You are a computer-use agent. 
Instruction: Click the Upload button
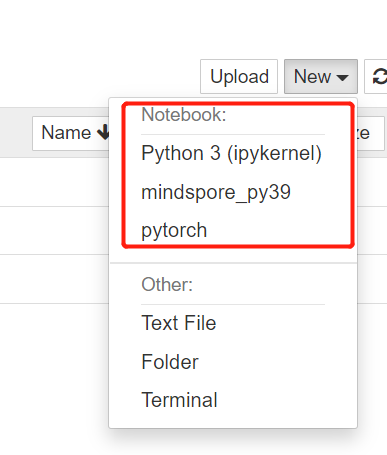(x=239, y=77)
